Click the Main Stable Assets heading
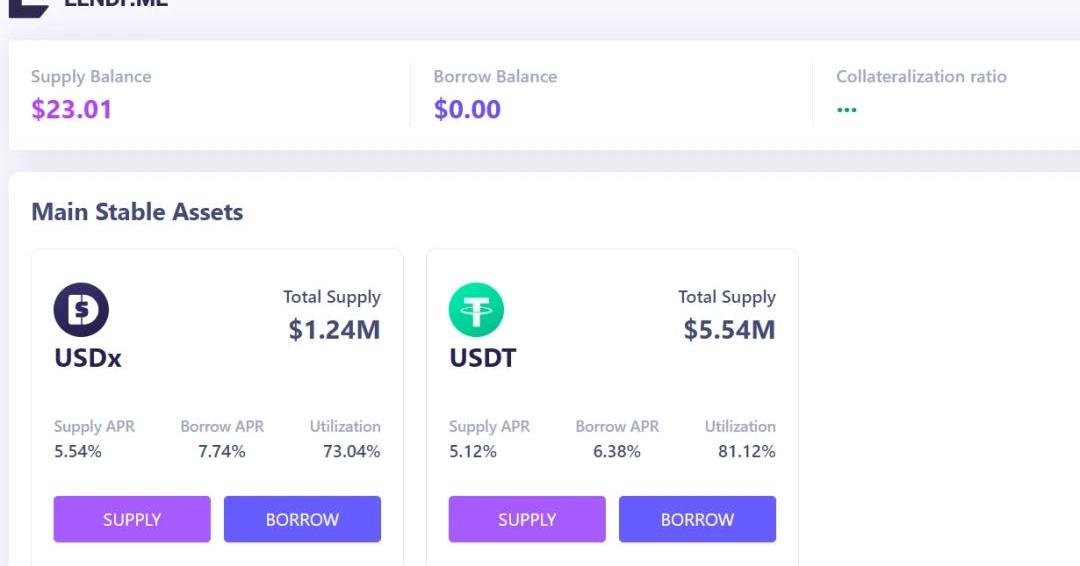Viewport: 1080px width, 566px height. point(137,212)
